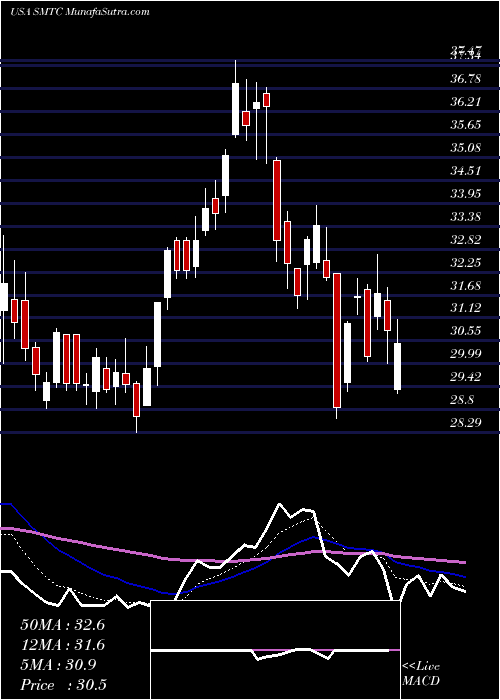Click the 32.82 price axis label

coord(466,239)
